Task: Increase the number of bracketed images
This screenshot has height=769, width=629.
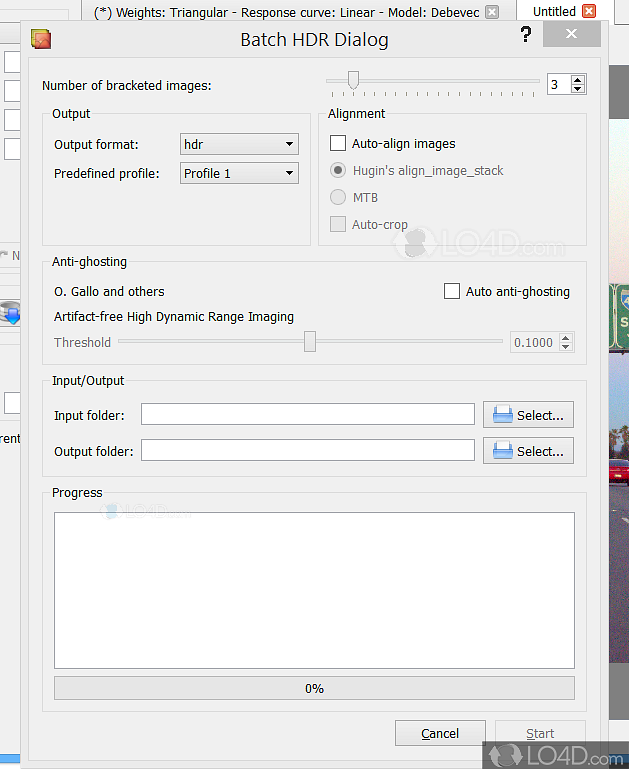Action: click(577, 80)
